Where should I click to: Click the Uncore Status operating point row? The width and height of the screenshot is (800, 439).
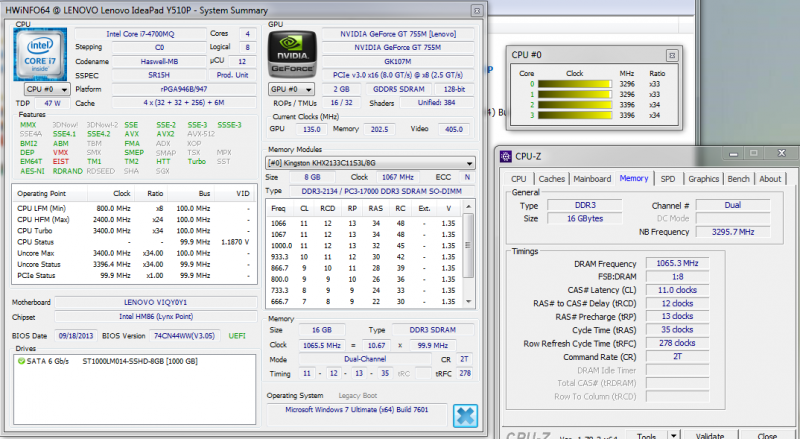pos(133,264)
